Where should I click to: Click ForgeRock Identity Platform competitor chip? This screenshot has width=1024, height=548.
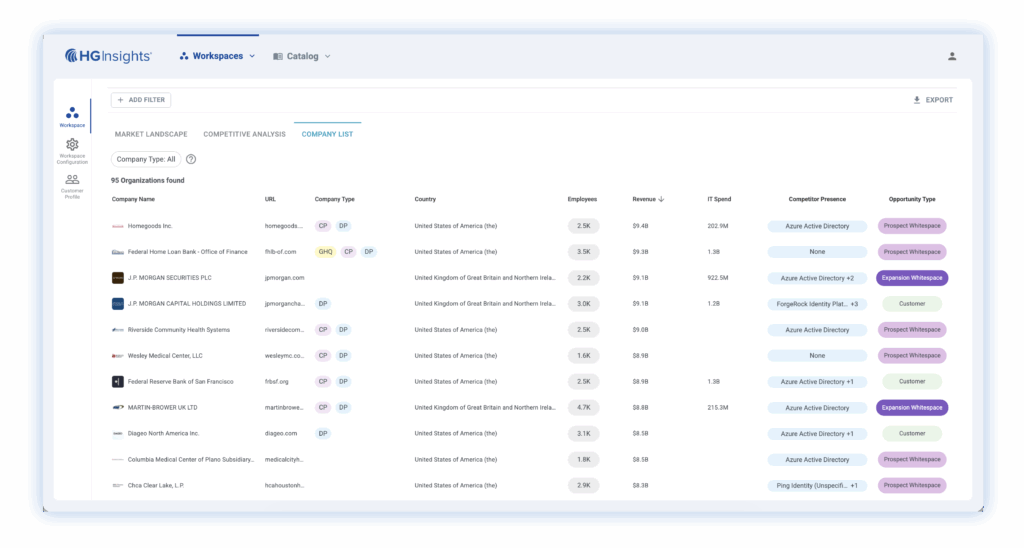pos(817,304)
